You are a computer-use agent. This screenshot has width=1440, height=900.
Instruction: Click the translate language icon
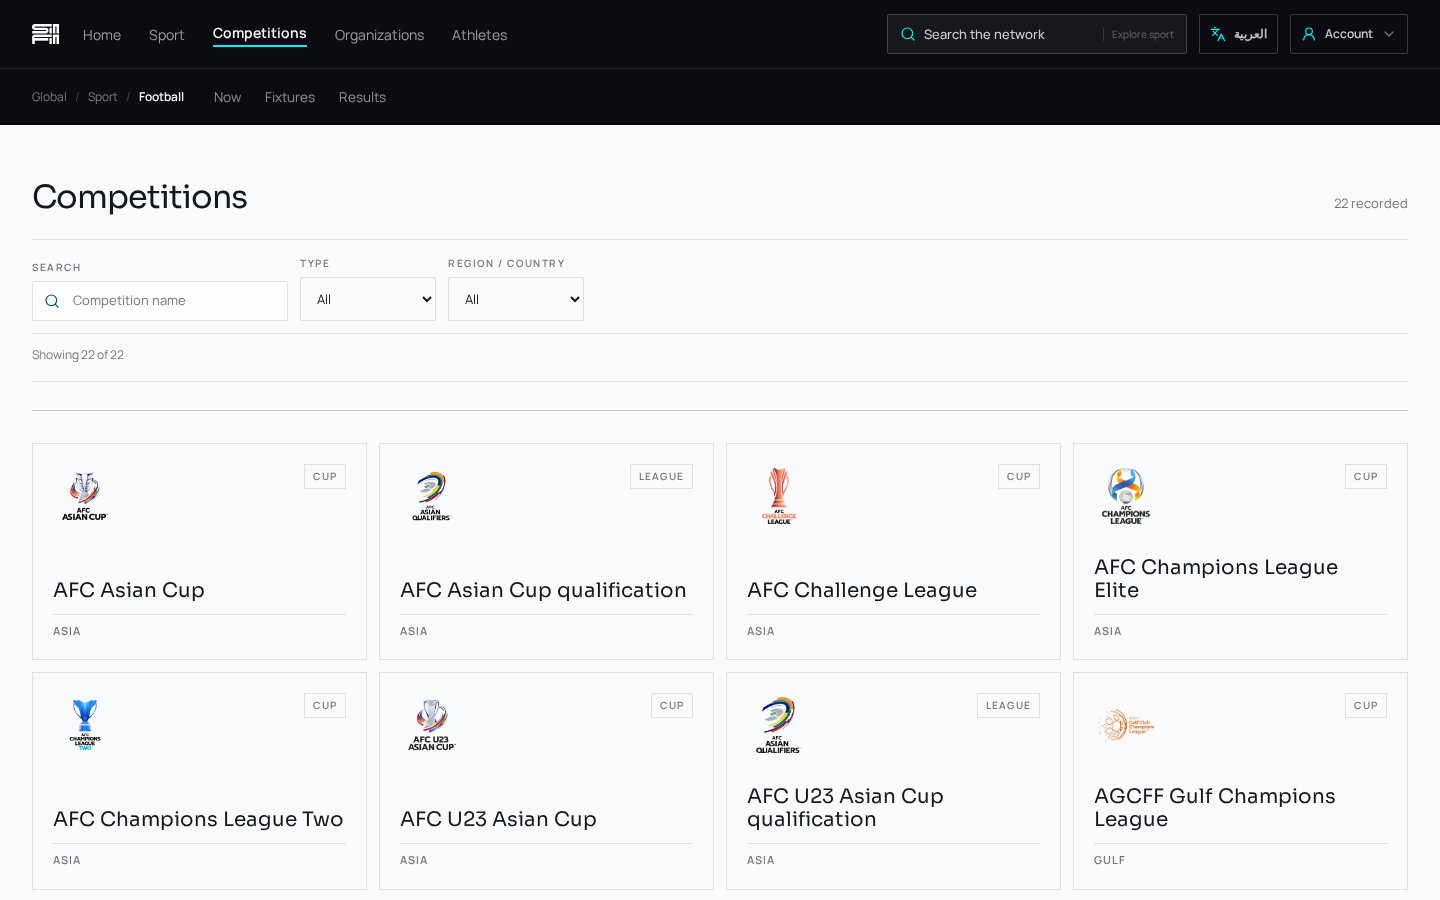click(x=1218, y=34)
